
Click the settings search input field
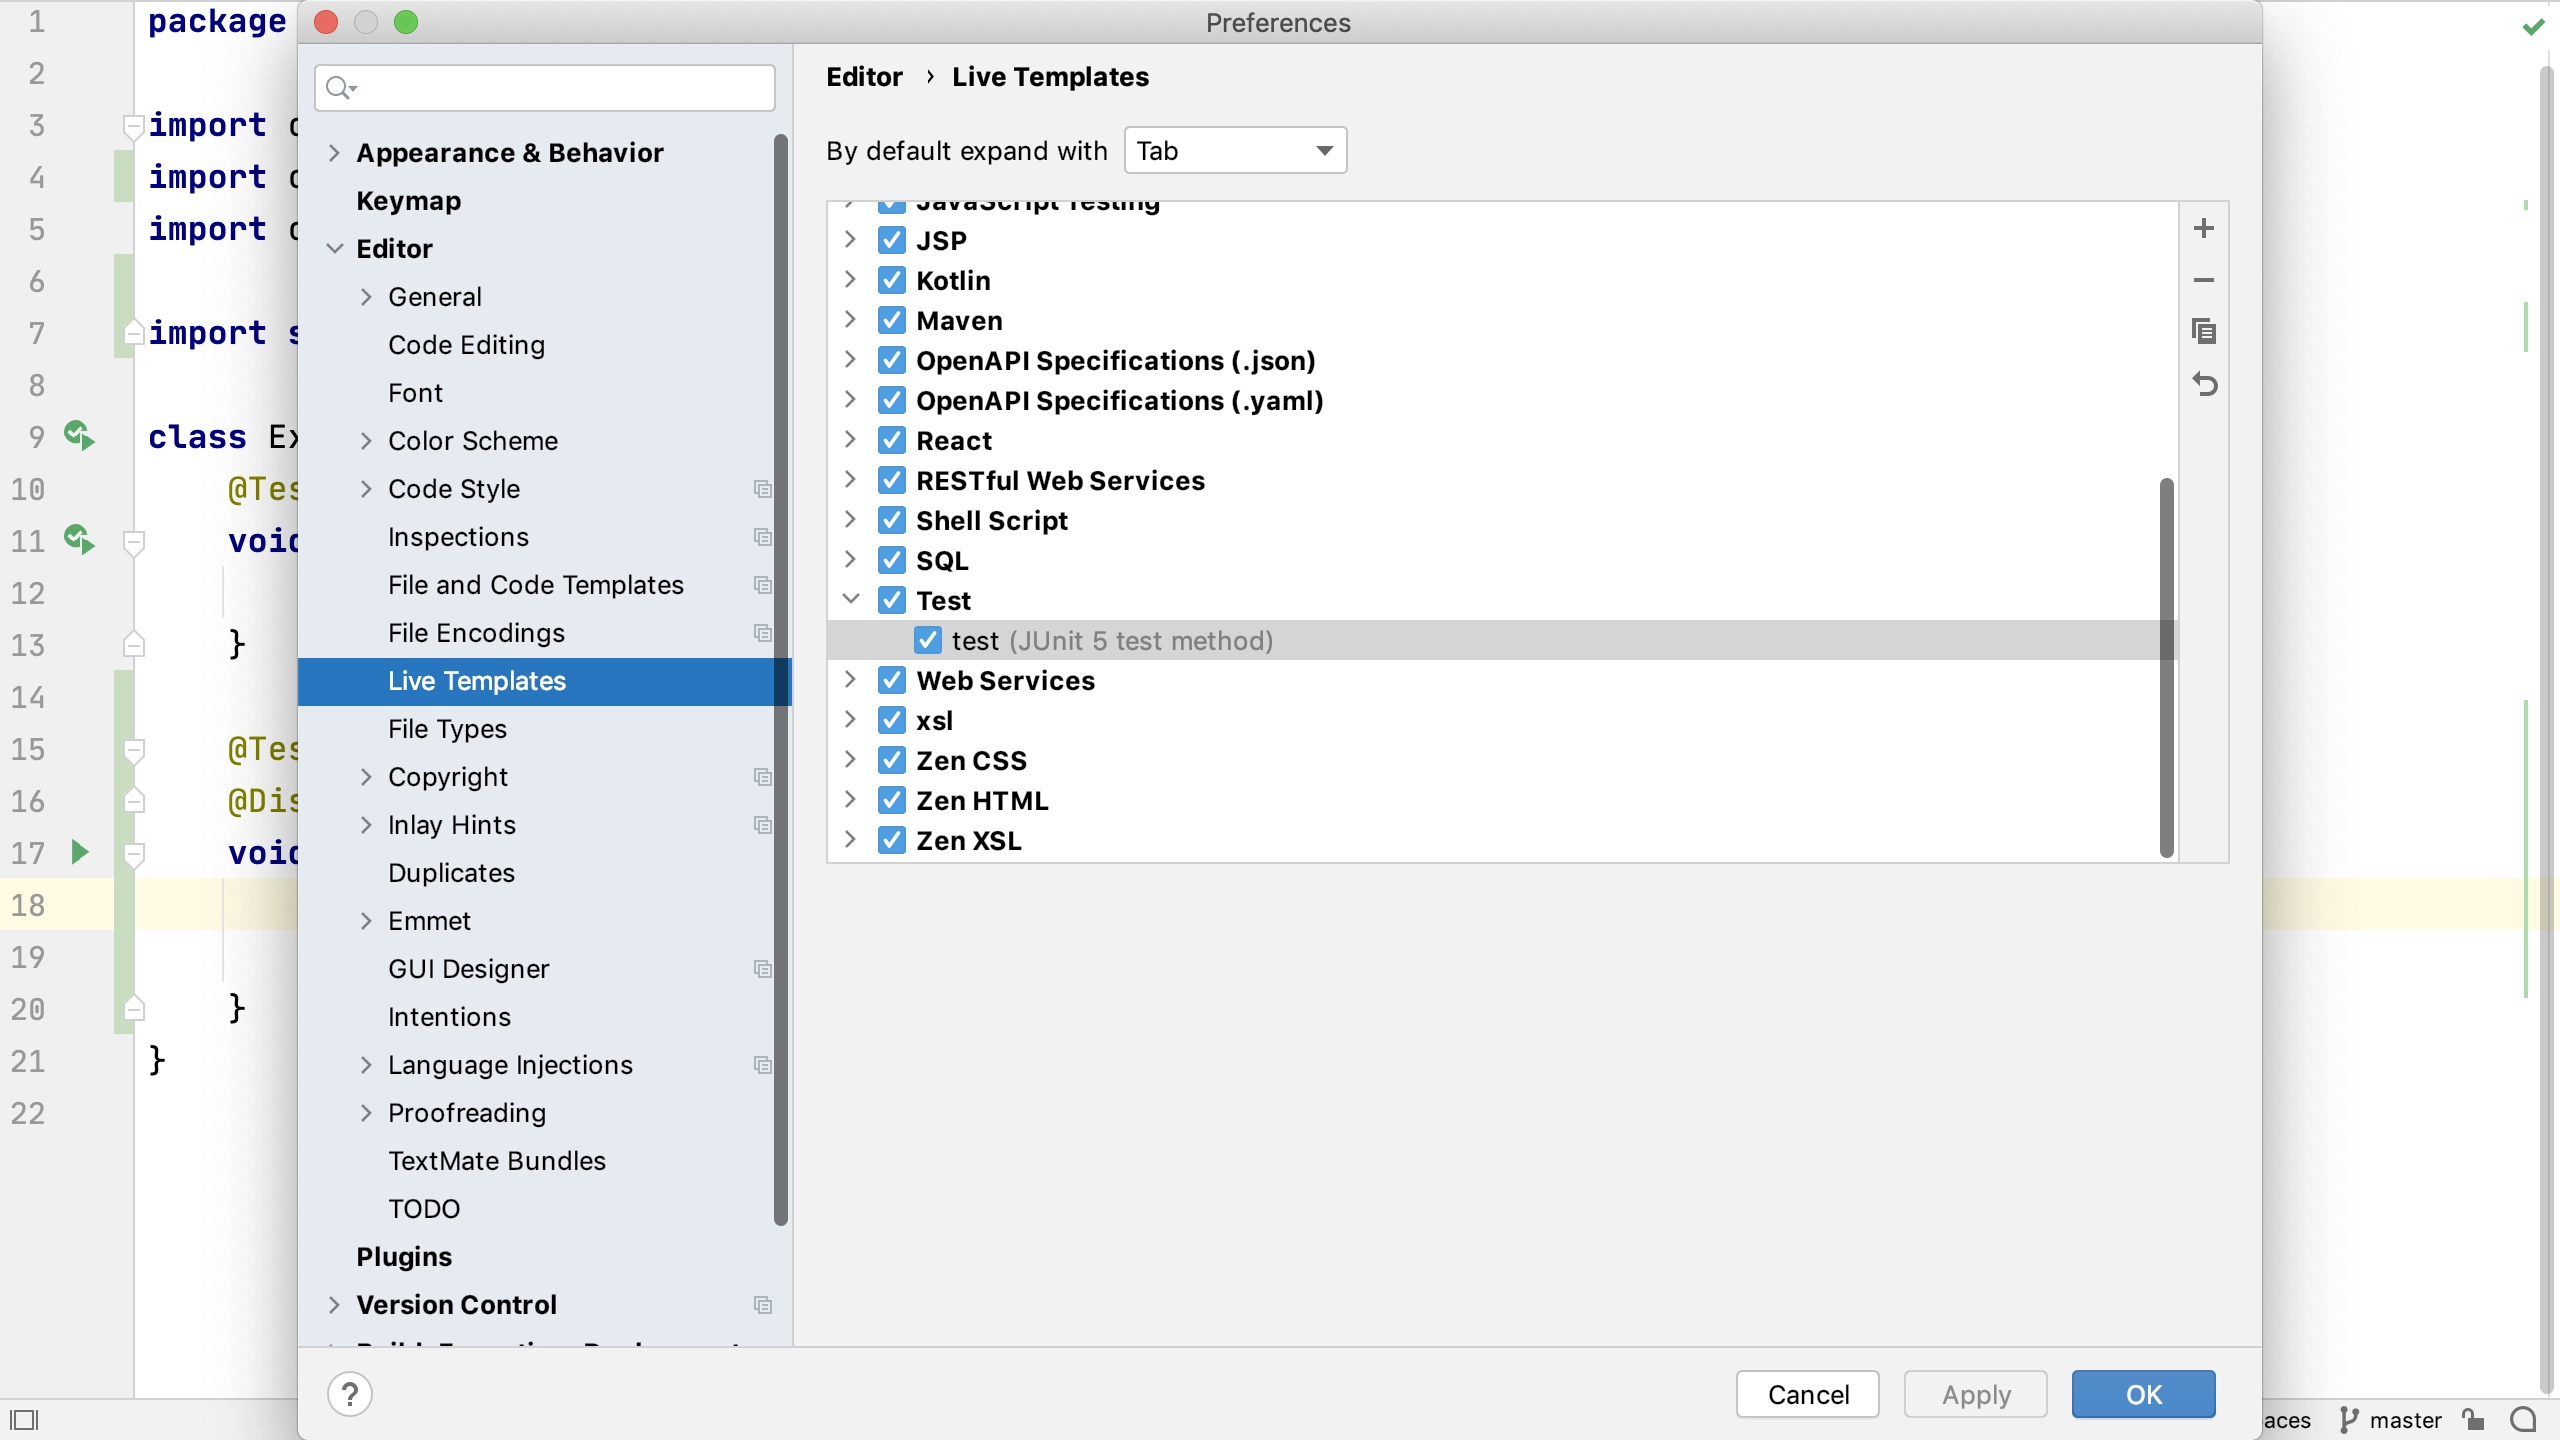(545, 88)
